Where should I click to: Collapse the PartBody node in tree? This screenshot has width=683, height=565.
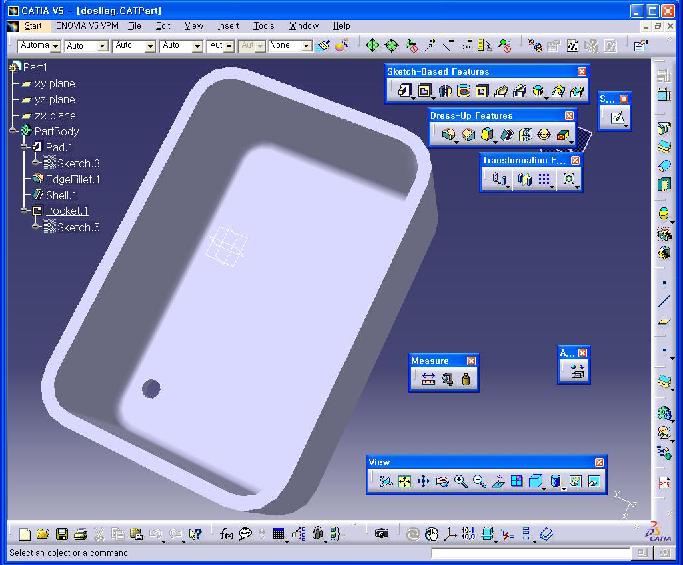point(14,131)
